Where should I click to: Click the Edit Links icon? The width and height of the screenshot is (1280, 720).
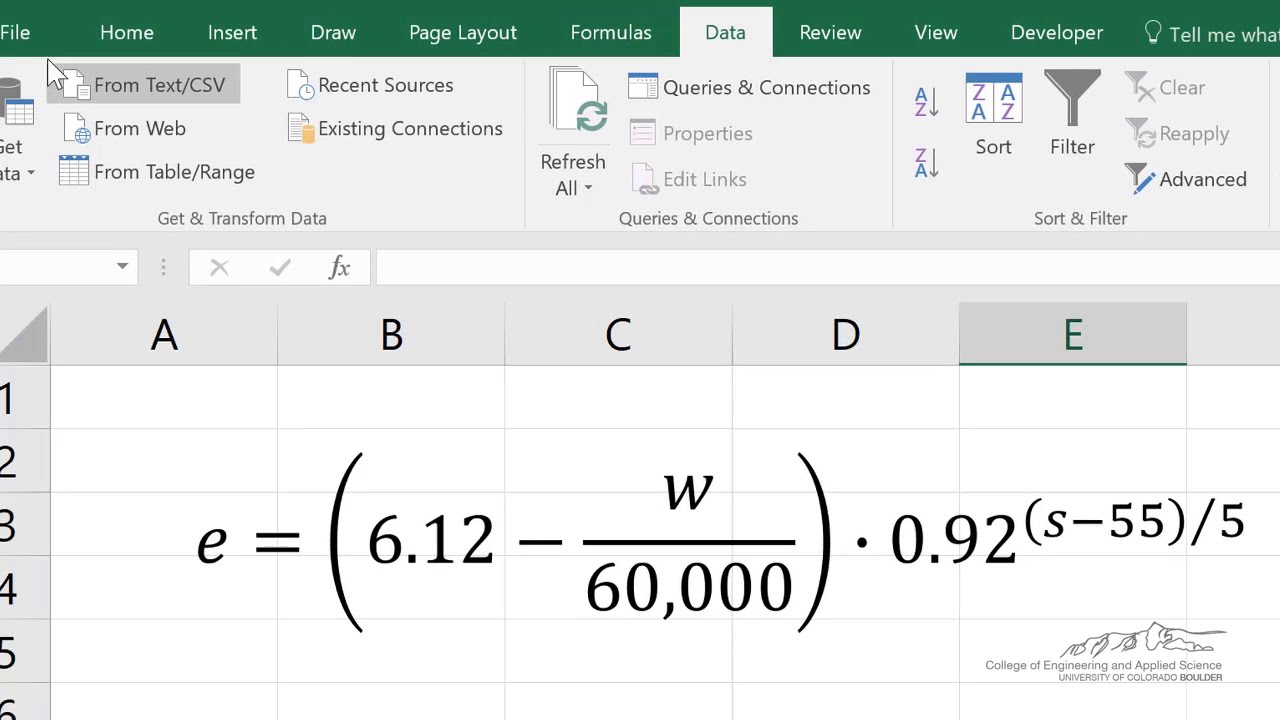[x=646, y=179]
